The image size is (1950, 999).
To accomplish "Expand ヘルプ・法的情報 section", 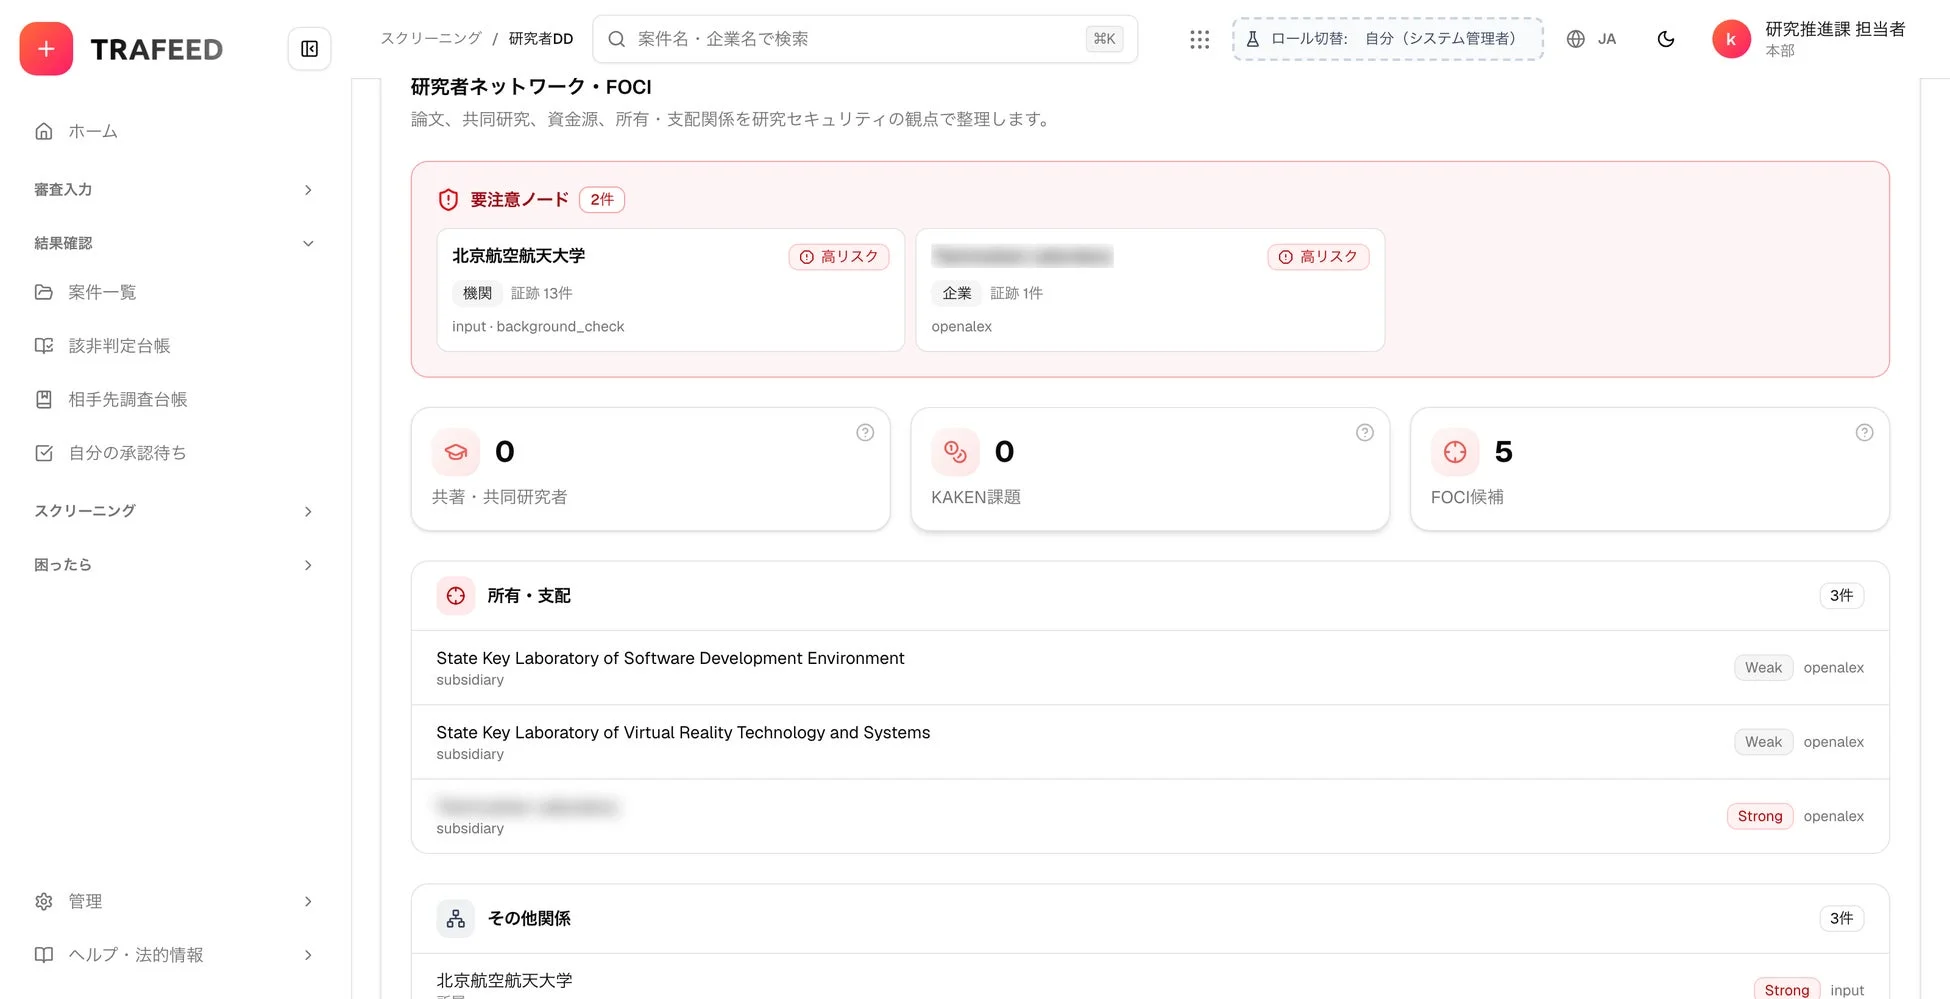I will [x=175, y=955].
